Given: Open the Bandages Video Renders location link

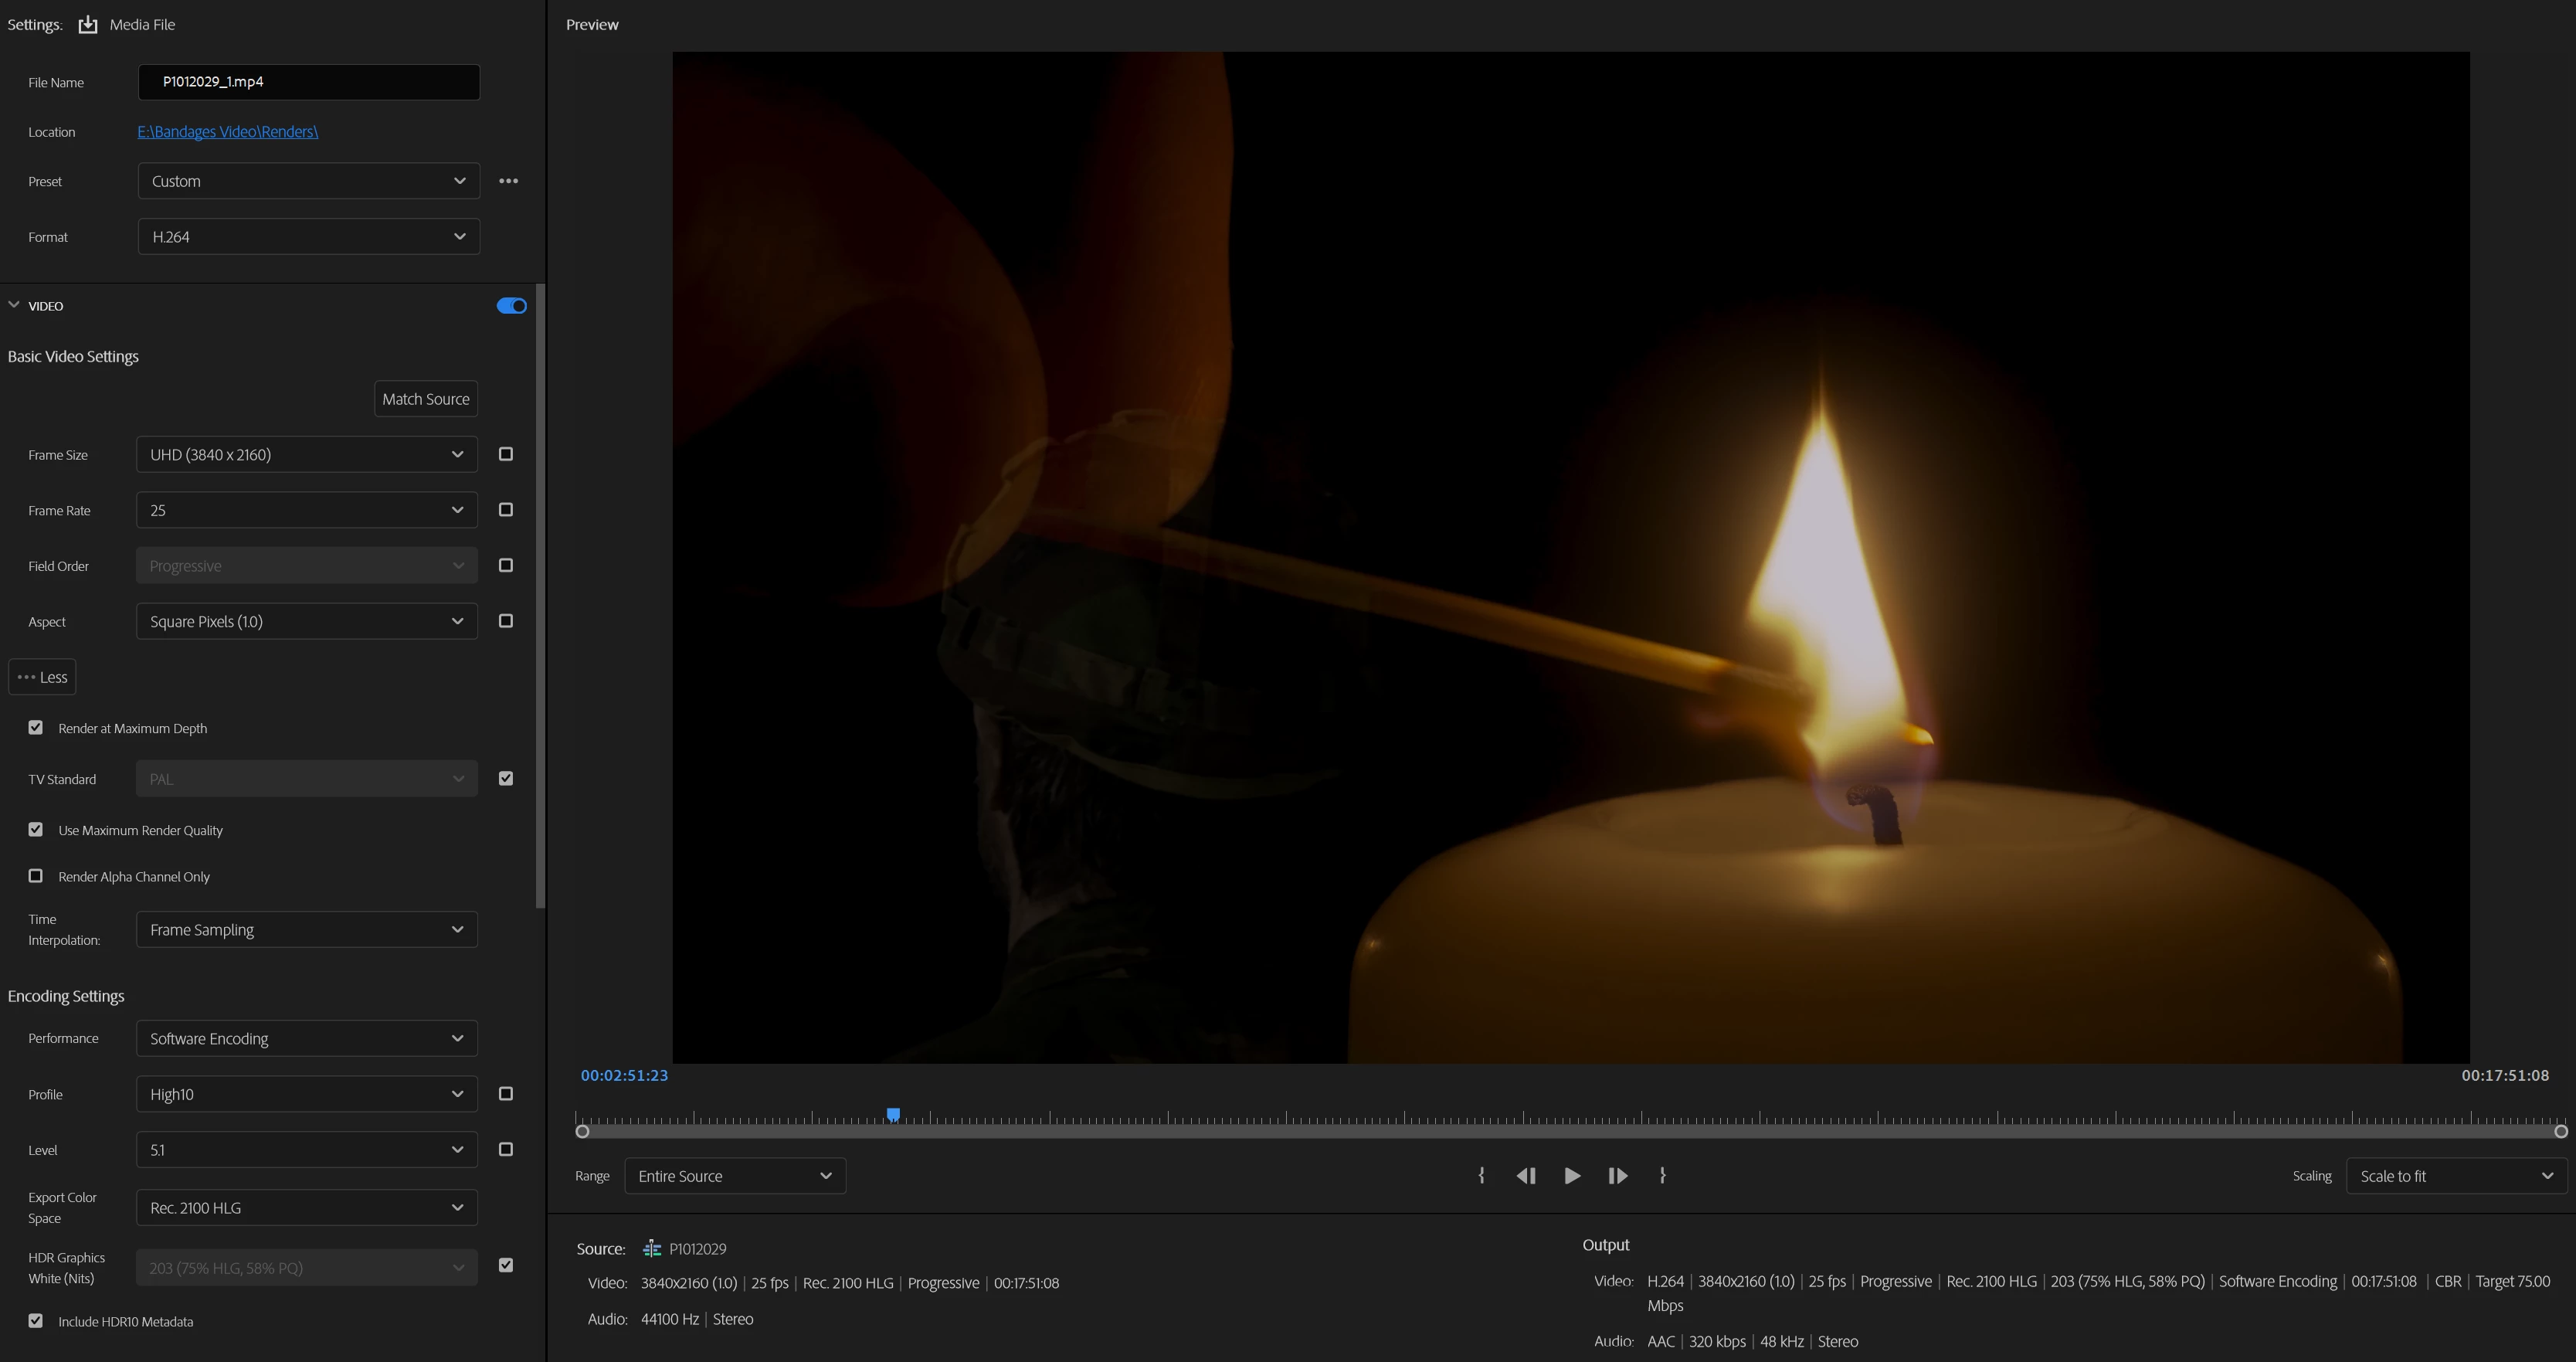Looking at the screenshot, I should (x=228, y=132).
